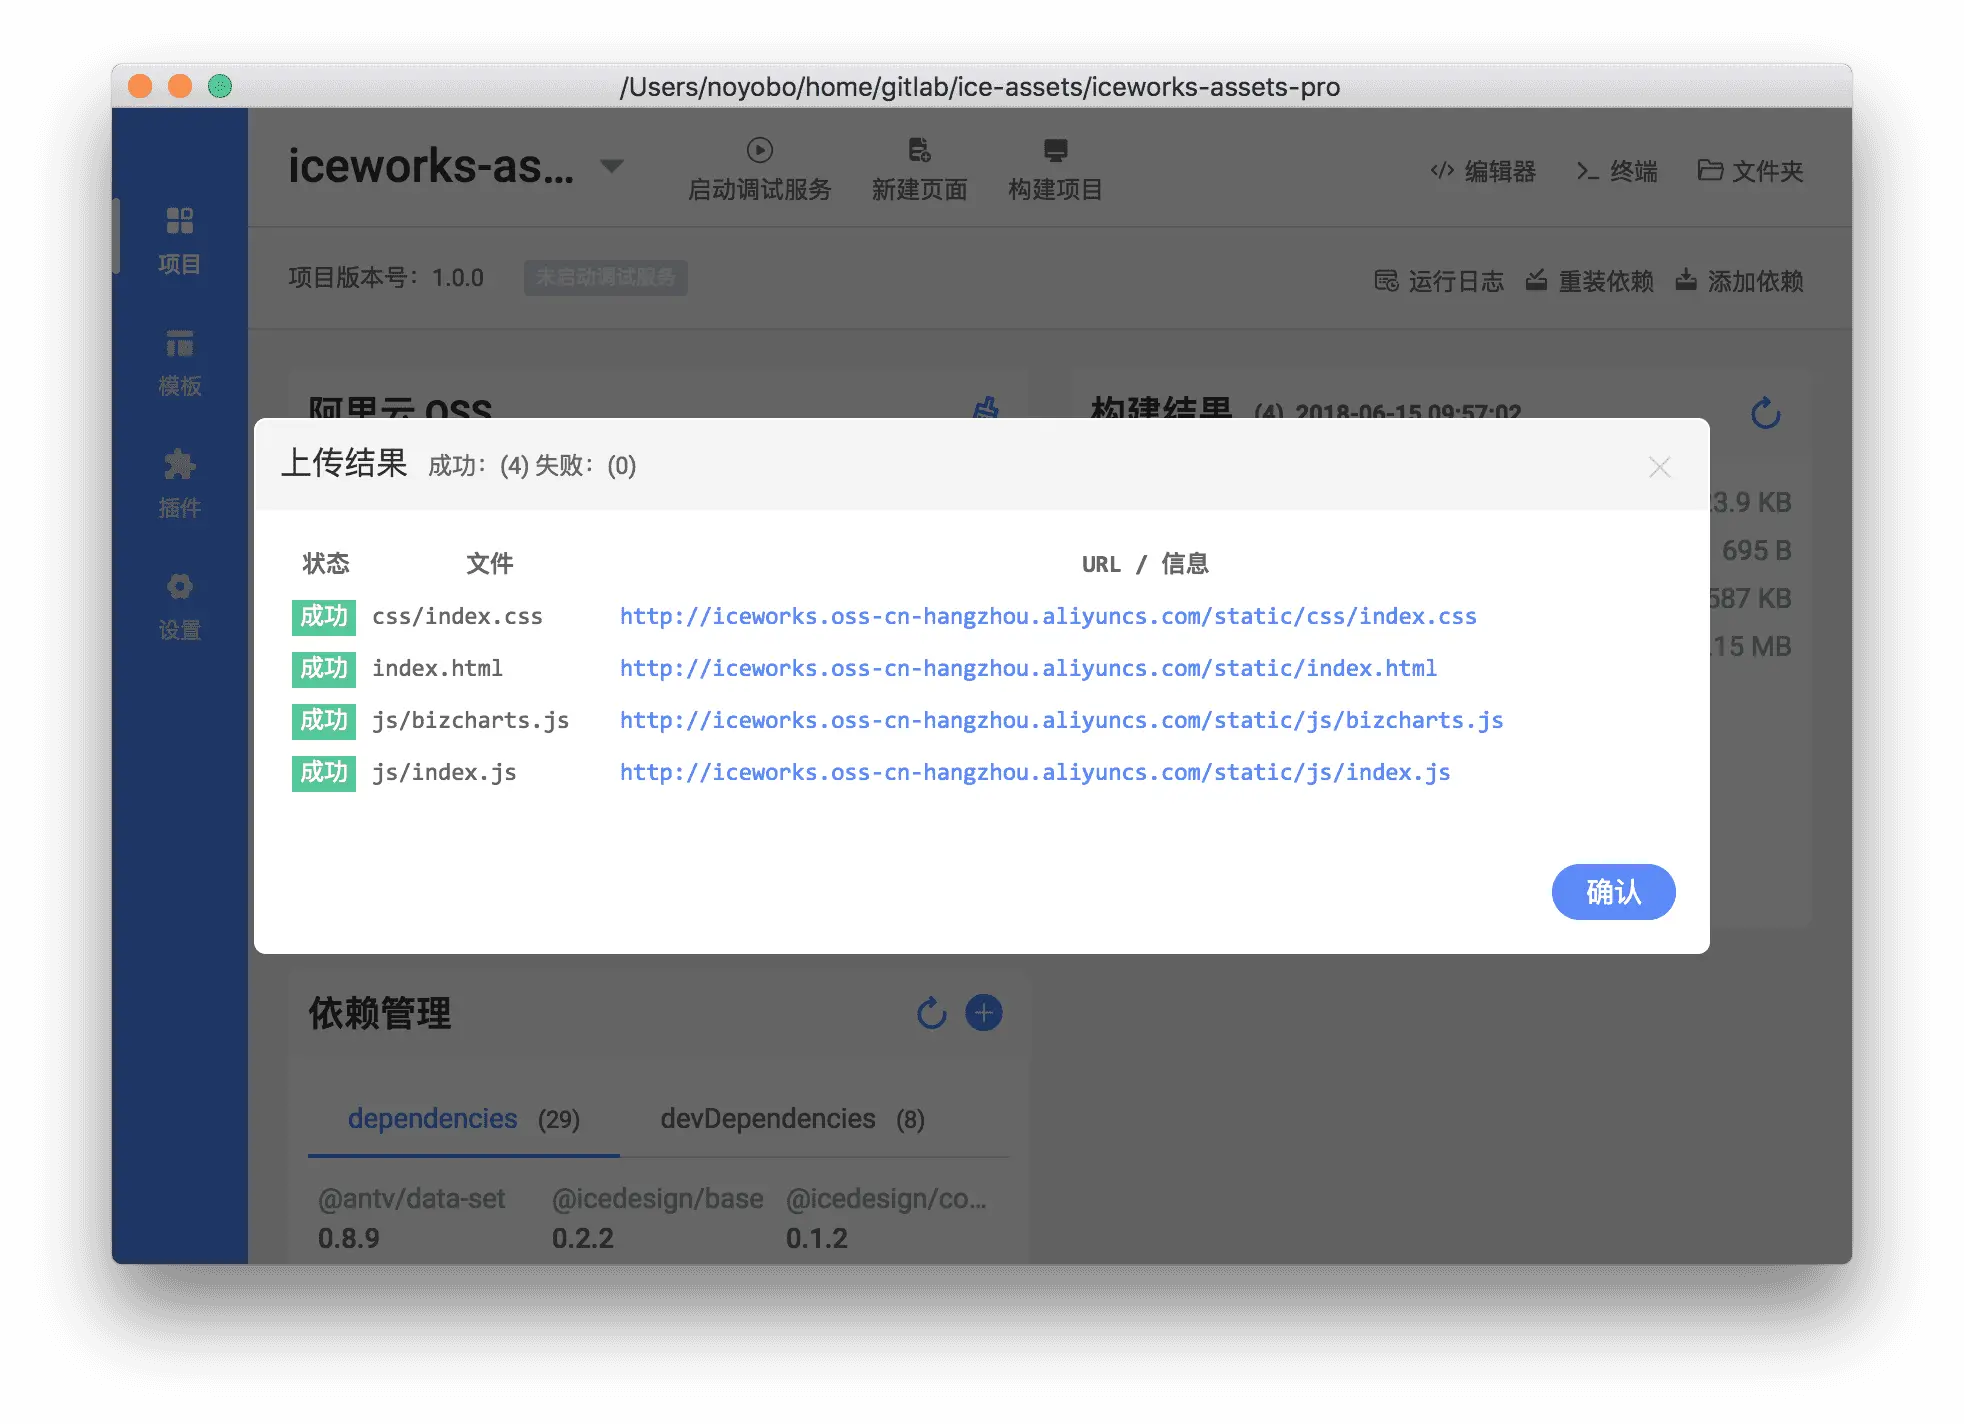Open the js/index.js uploaded URL link
The height and width of the screenshot is (1424, 1964).
(x=1034, y=772)
